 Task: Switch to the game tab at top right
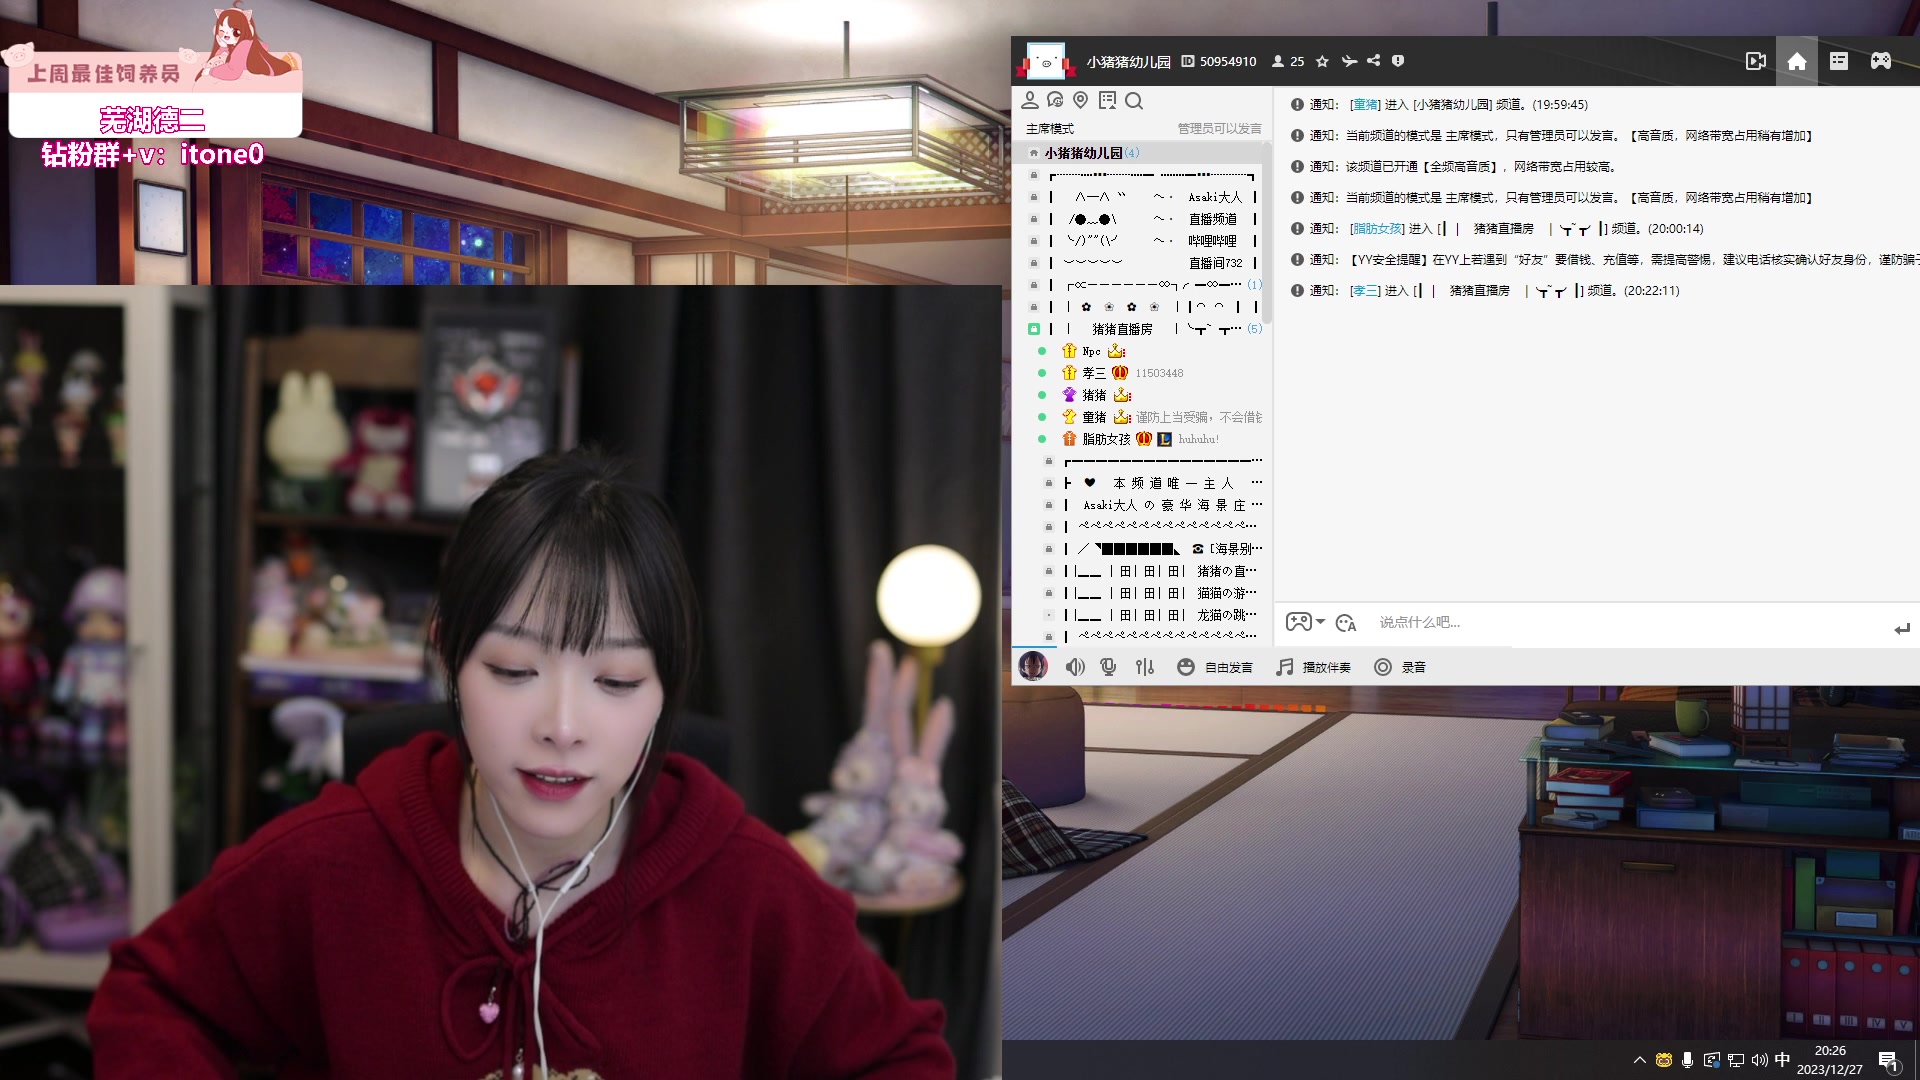[1881, 61]
